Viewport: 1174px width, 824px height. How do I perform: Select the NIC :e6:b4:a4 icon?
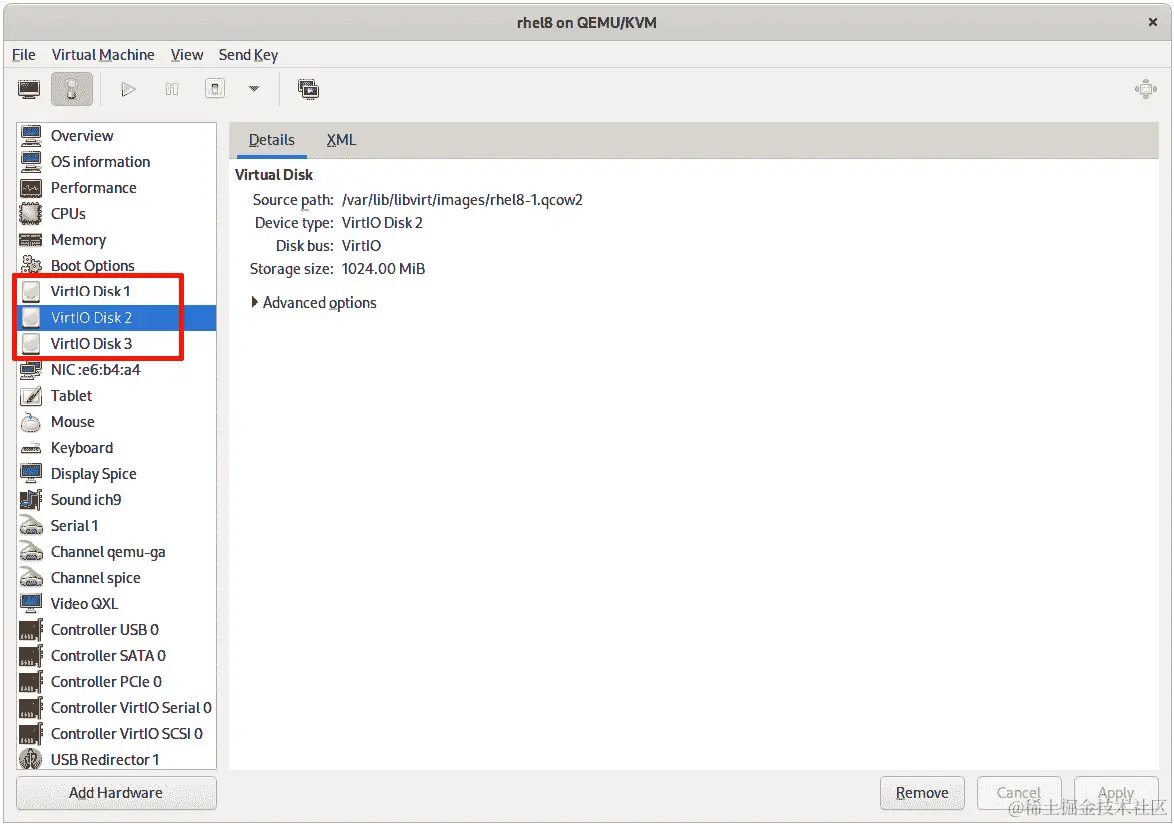[31, 370]
